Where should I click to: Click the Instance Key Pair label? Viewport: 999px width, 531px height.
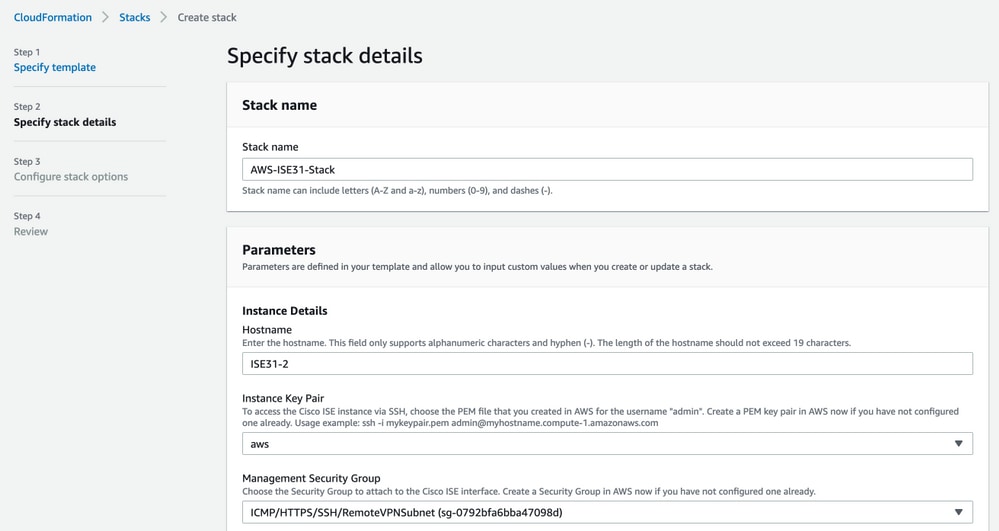[283, 398]
